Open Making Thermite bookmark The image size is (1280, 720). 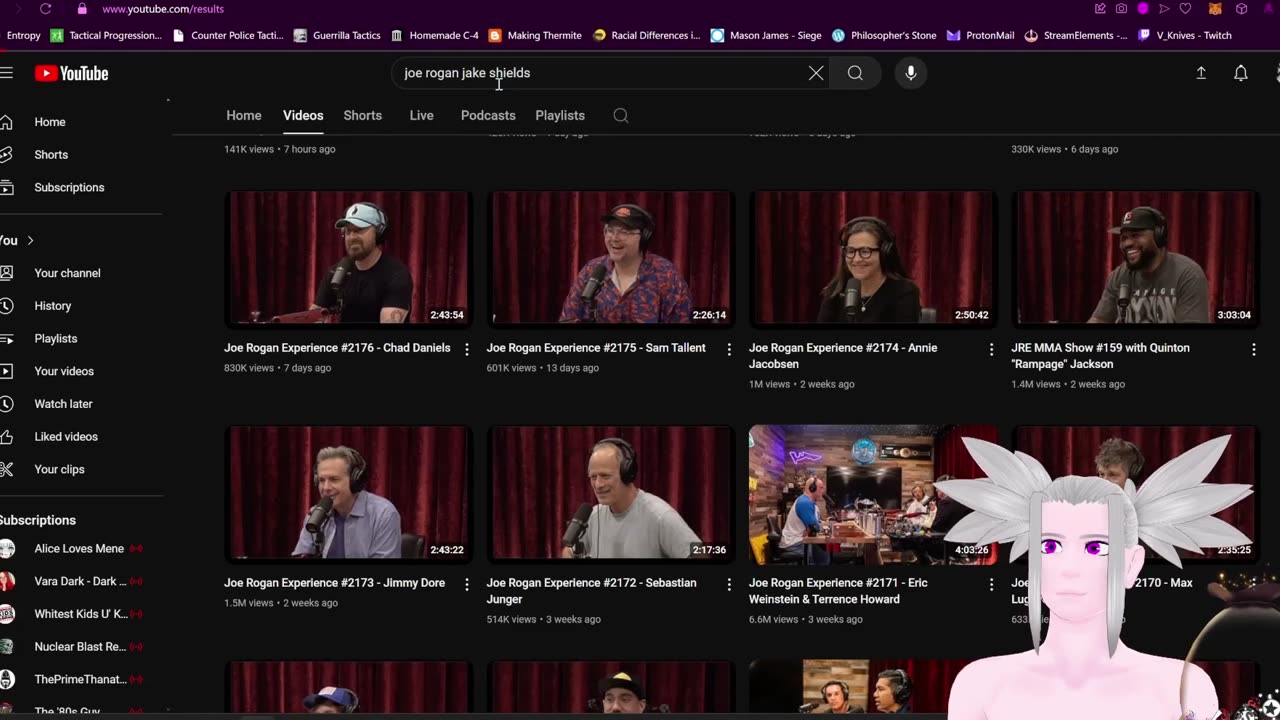[535, 35]
